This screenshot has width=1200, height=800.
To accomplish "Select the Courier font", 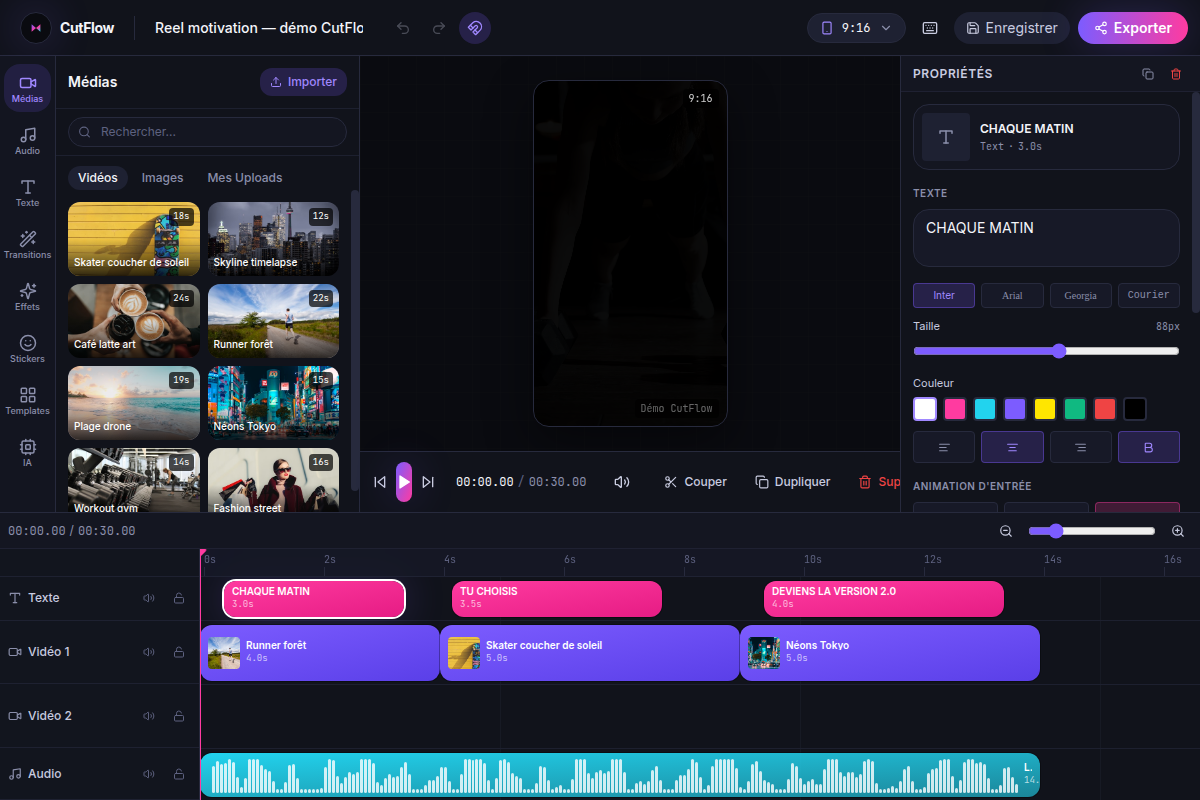I will click(1149, 295).
